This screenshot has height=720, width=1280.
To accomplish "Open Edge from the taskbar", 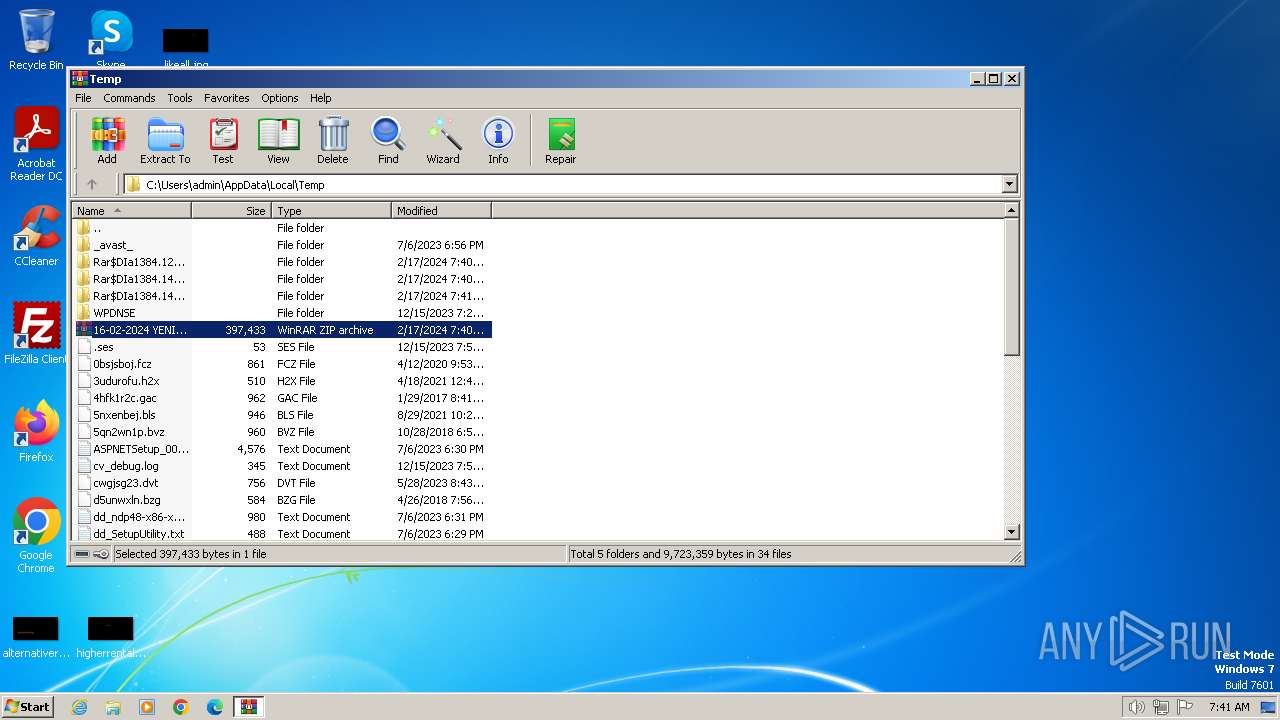I will pyautogui.click(x=215, y=707).
